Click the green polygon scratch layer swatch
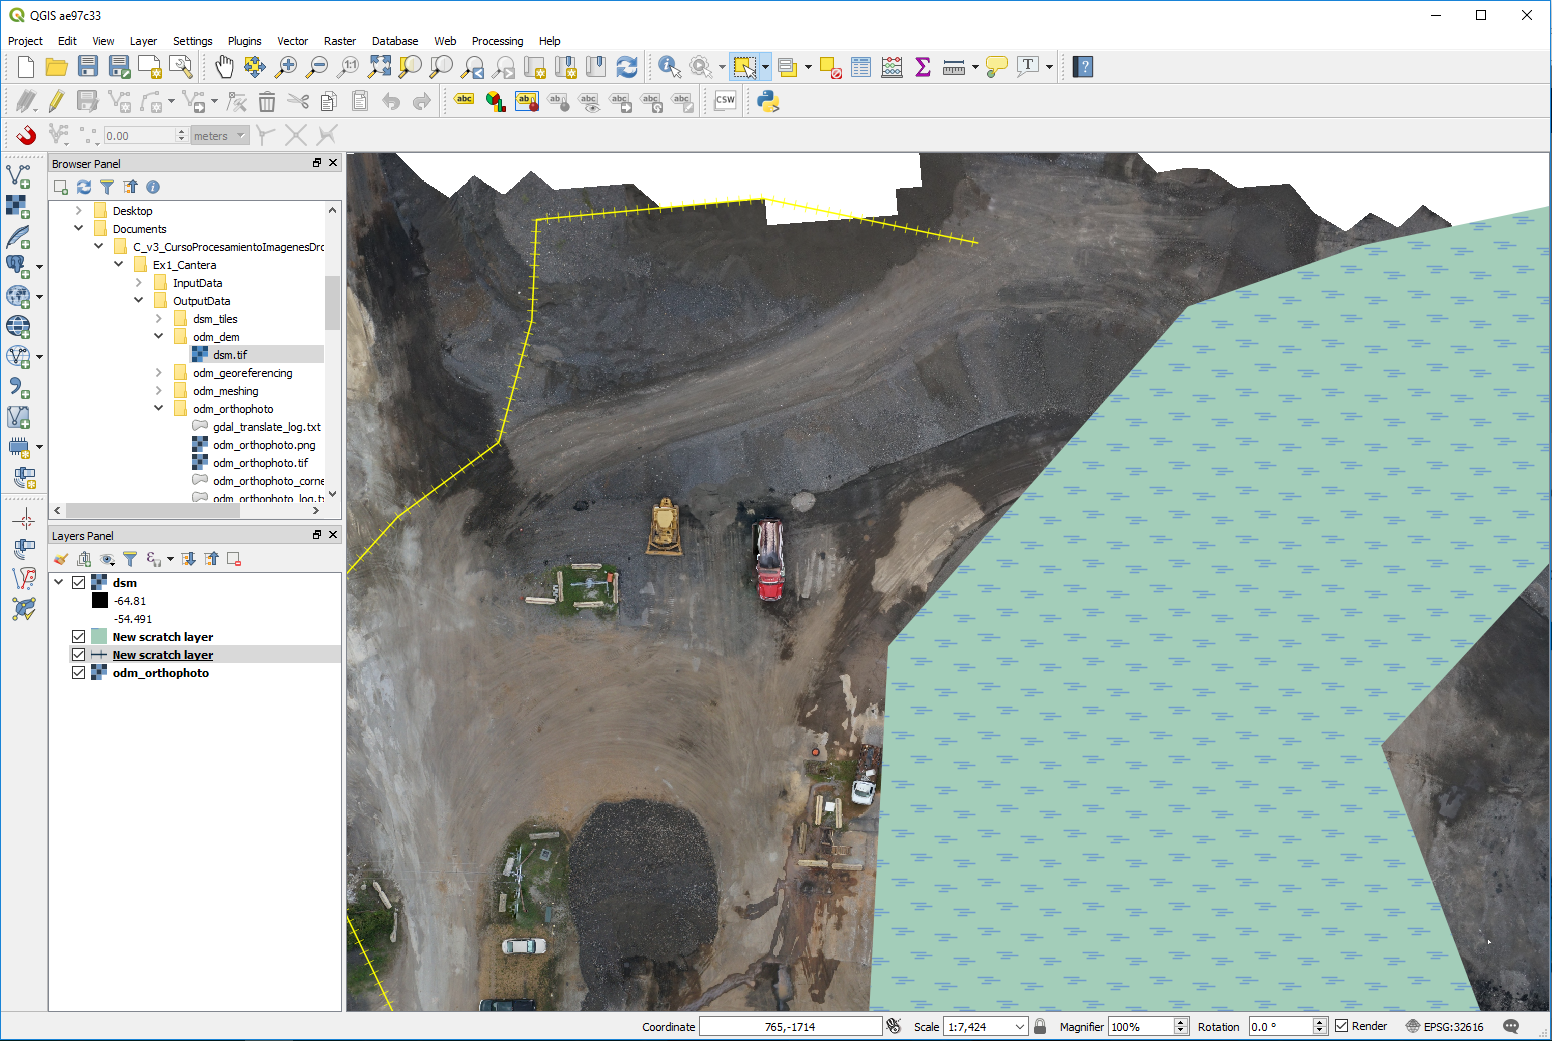 tap(99, 637)
